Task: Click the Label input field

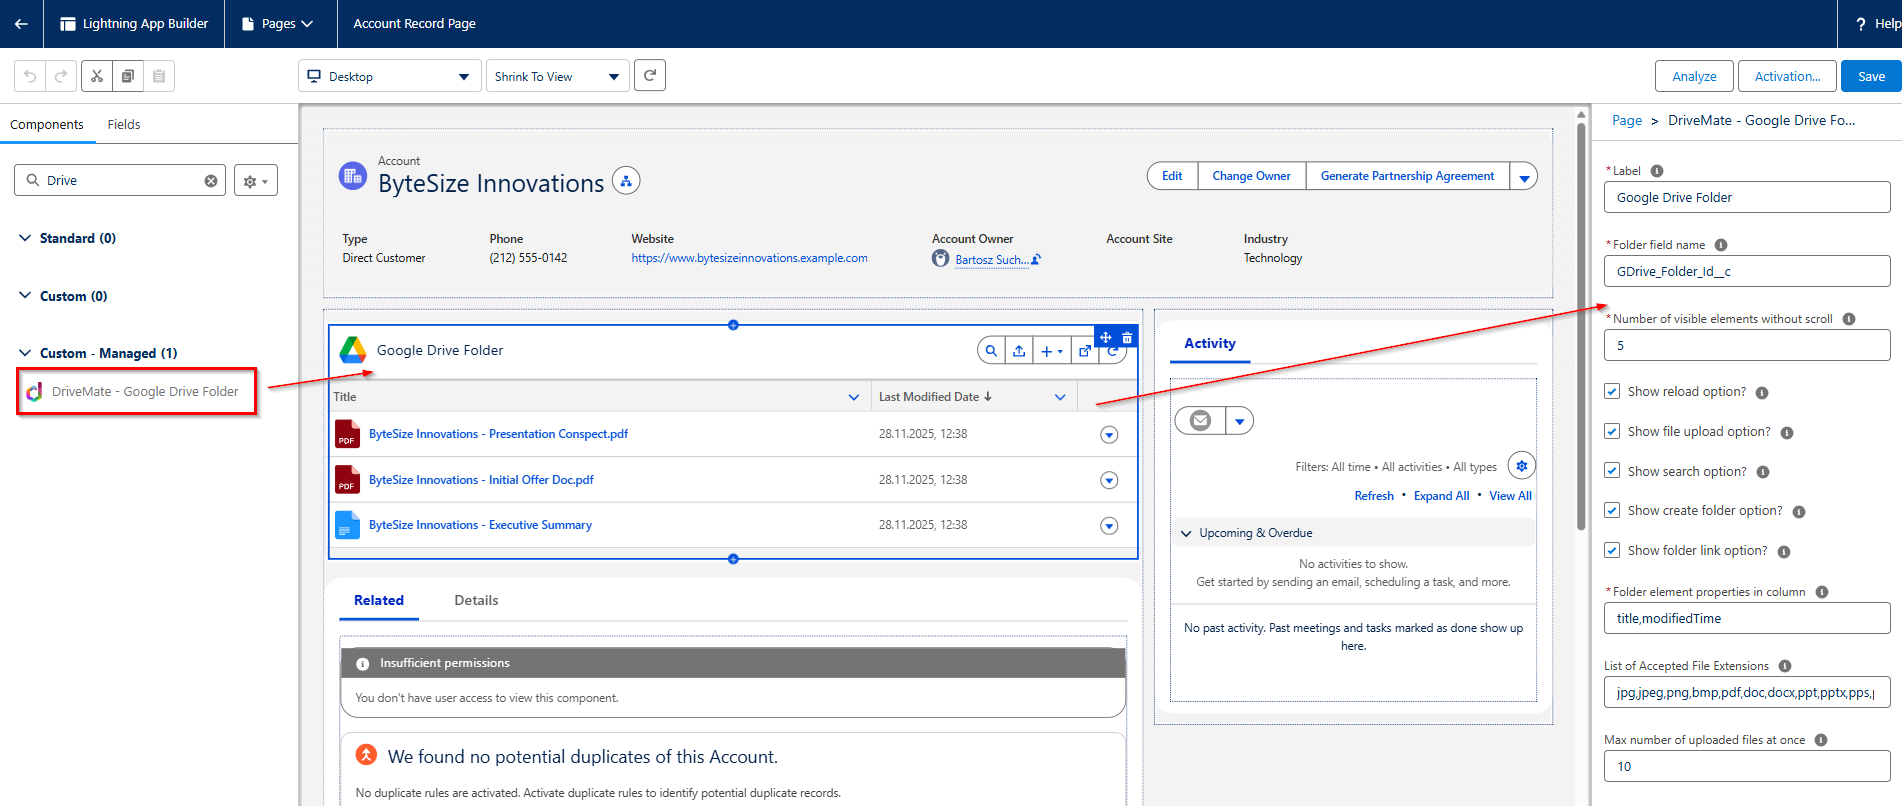Action: point(1747,197)
